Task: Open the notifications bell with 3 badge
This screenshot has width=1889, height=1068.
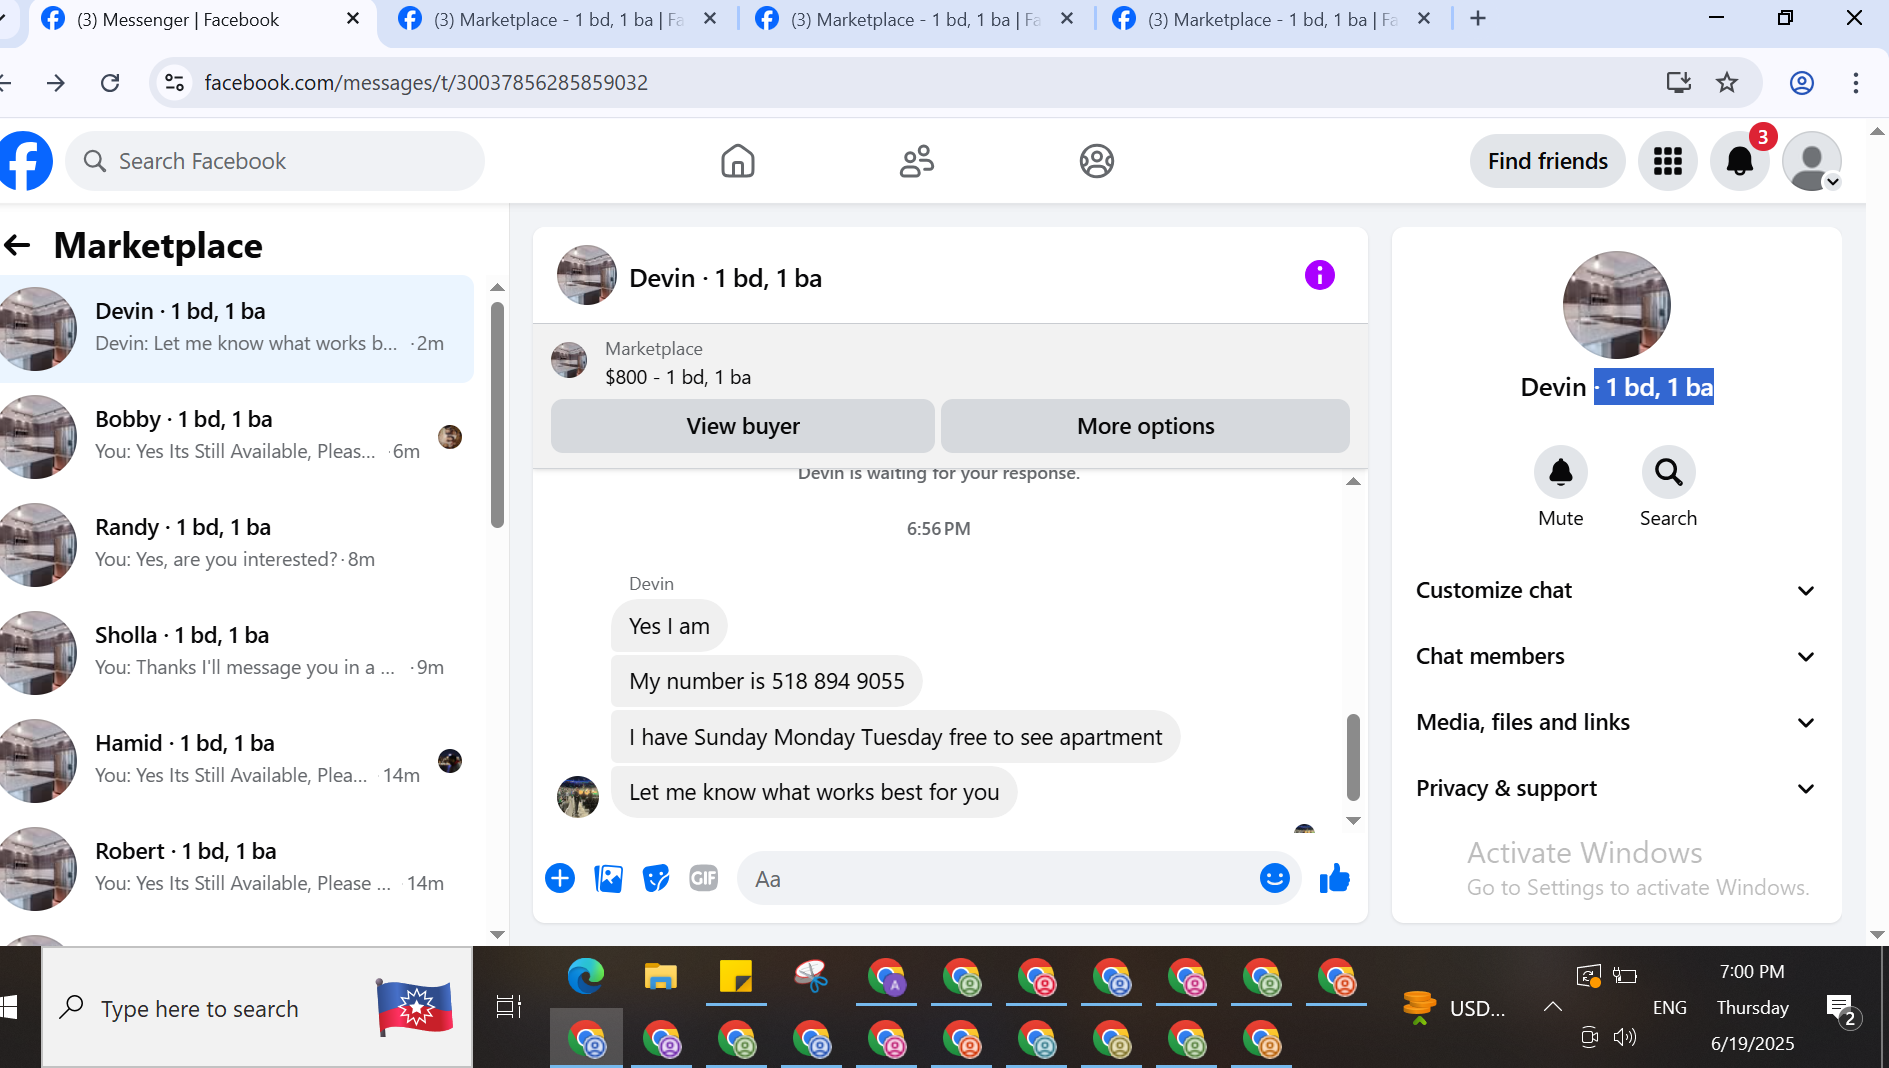Action: click(x=1740, y=161)
